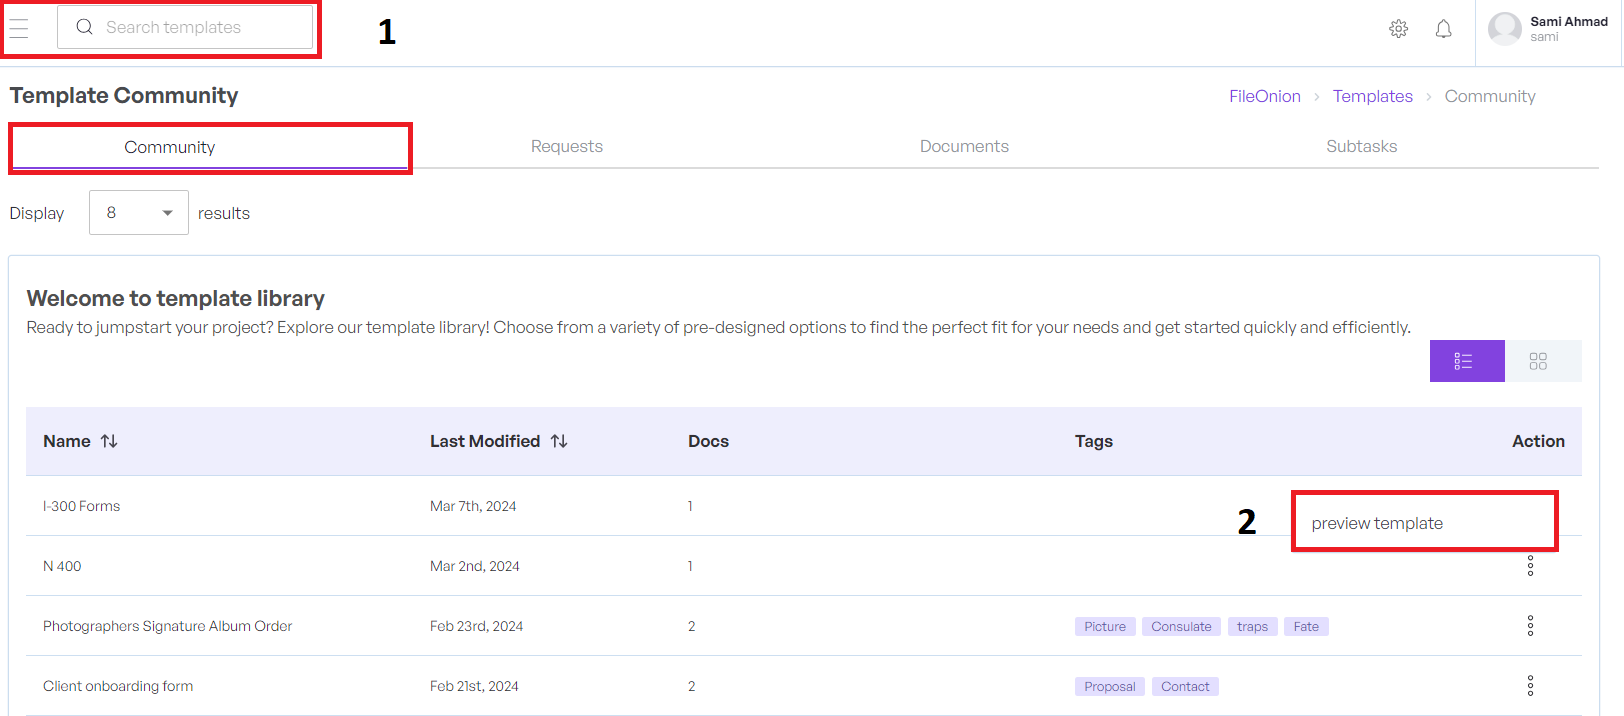Sort table by Name column arrows
The height and width of the screenshot is (716, 1624).
click(109, 441)
